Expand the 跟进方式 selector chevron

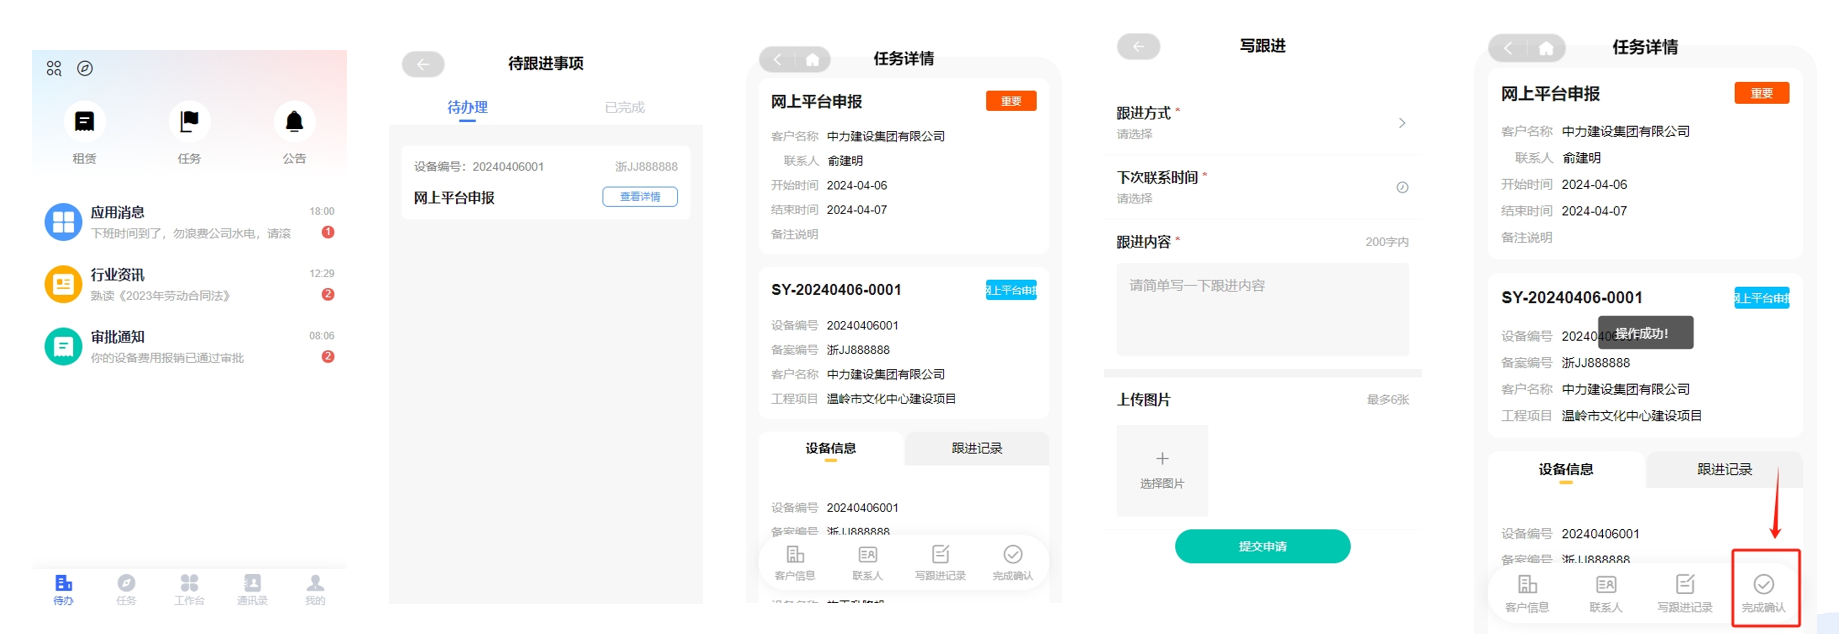click(x=1402, y=123)
